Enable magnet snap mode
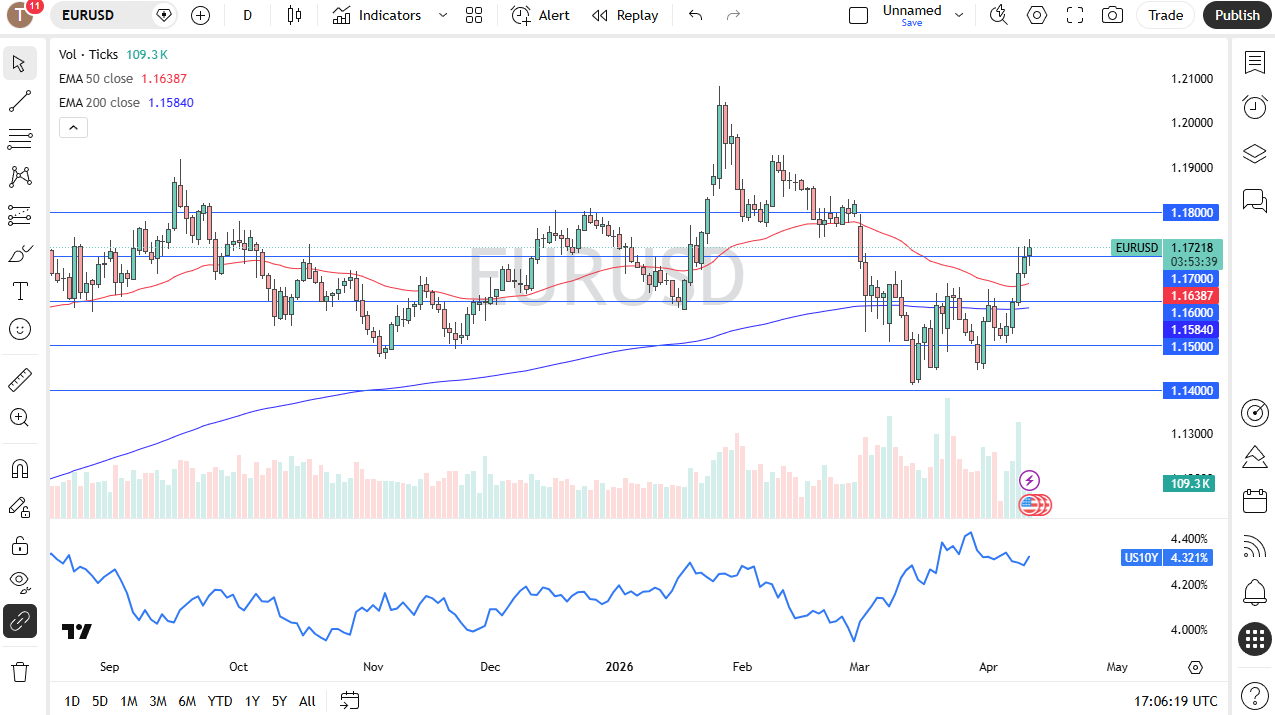The image size is (1275, 715). (x=20, y=468)
